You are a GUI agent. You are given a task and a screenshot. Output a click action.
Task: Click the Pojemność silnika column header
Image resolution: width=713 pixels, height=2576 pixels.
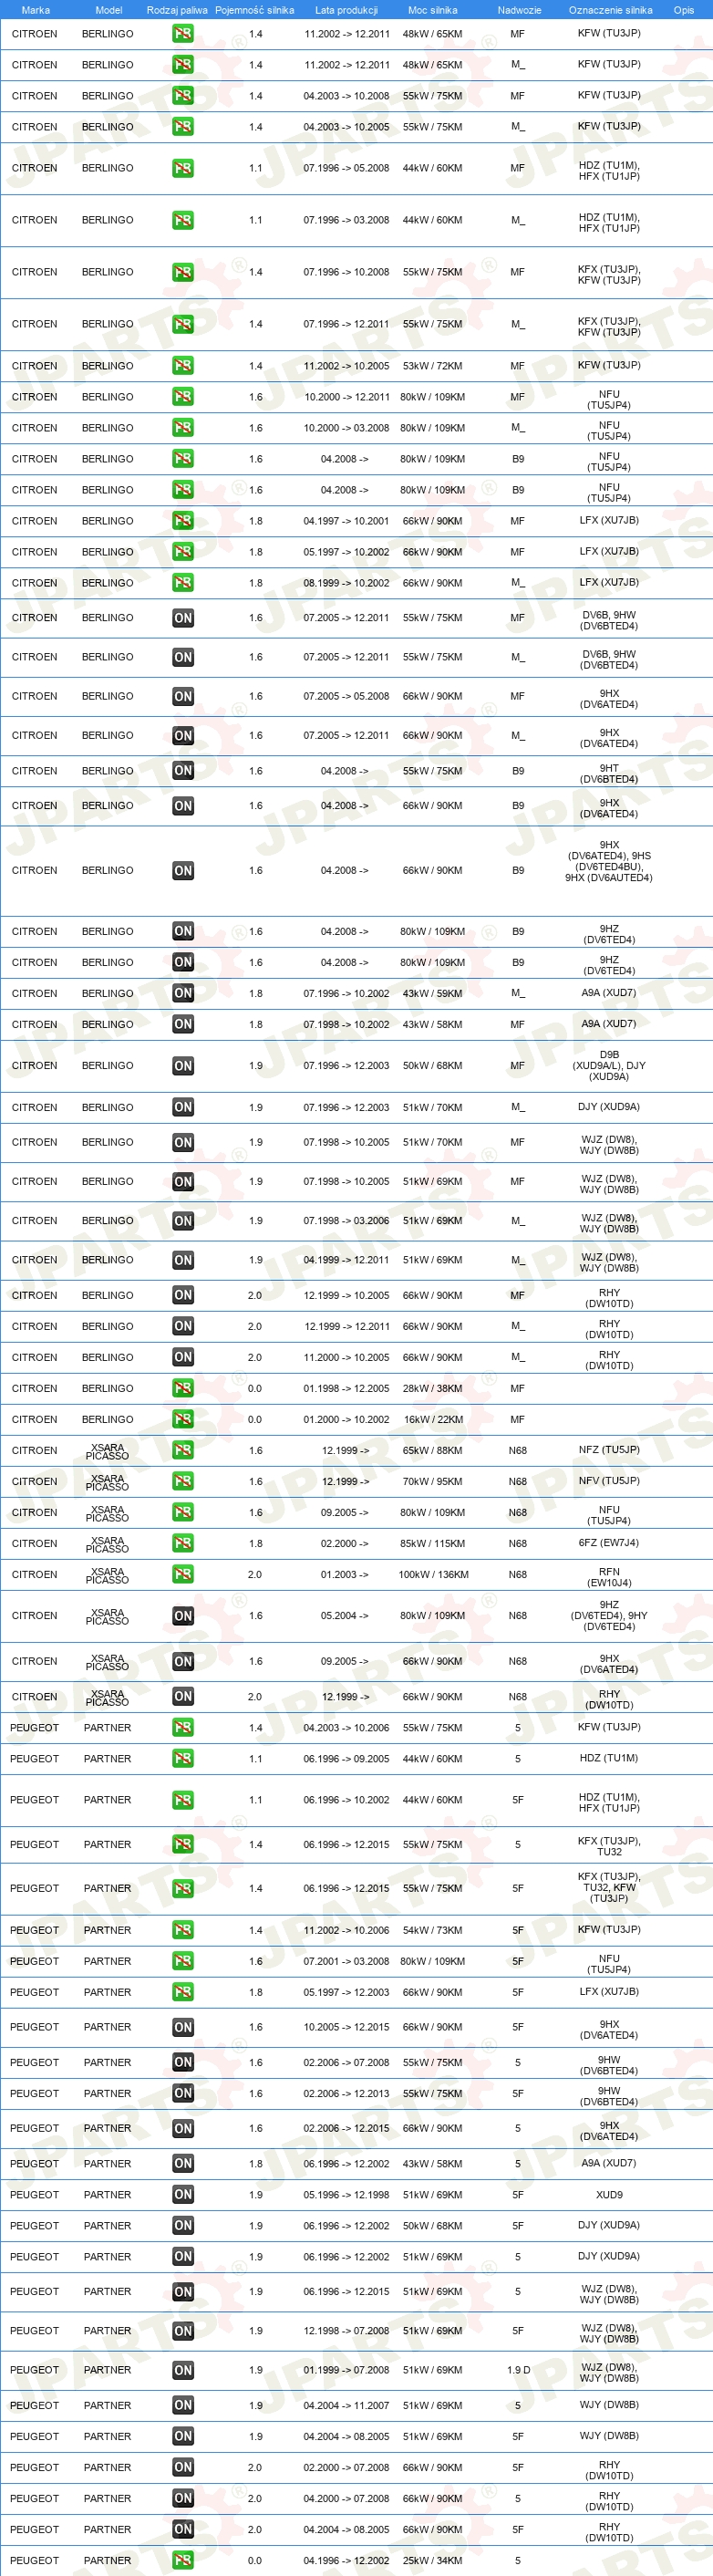click(x=255, y=10)
